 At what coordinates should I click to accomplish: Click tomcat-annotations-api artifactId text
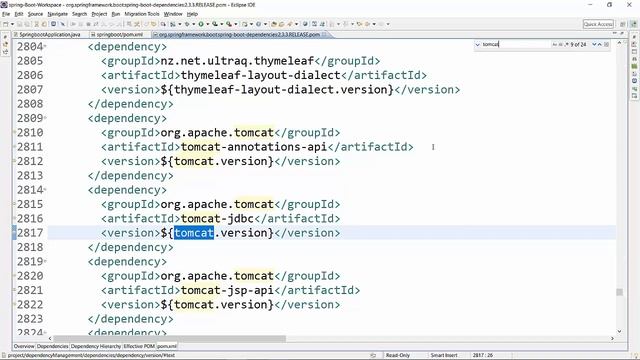(x=254, y=147)
